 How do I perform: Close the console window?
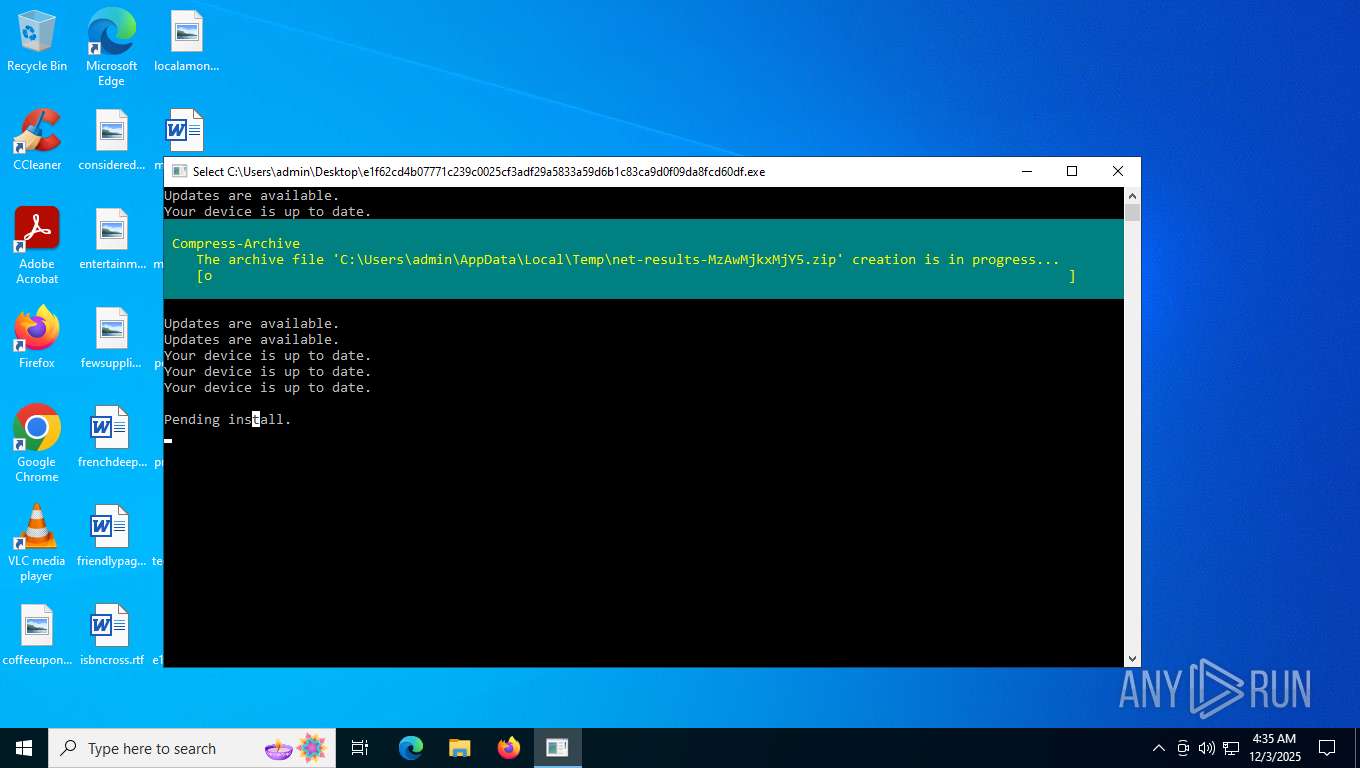[x=1118, y=172]
